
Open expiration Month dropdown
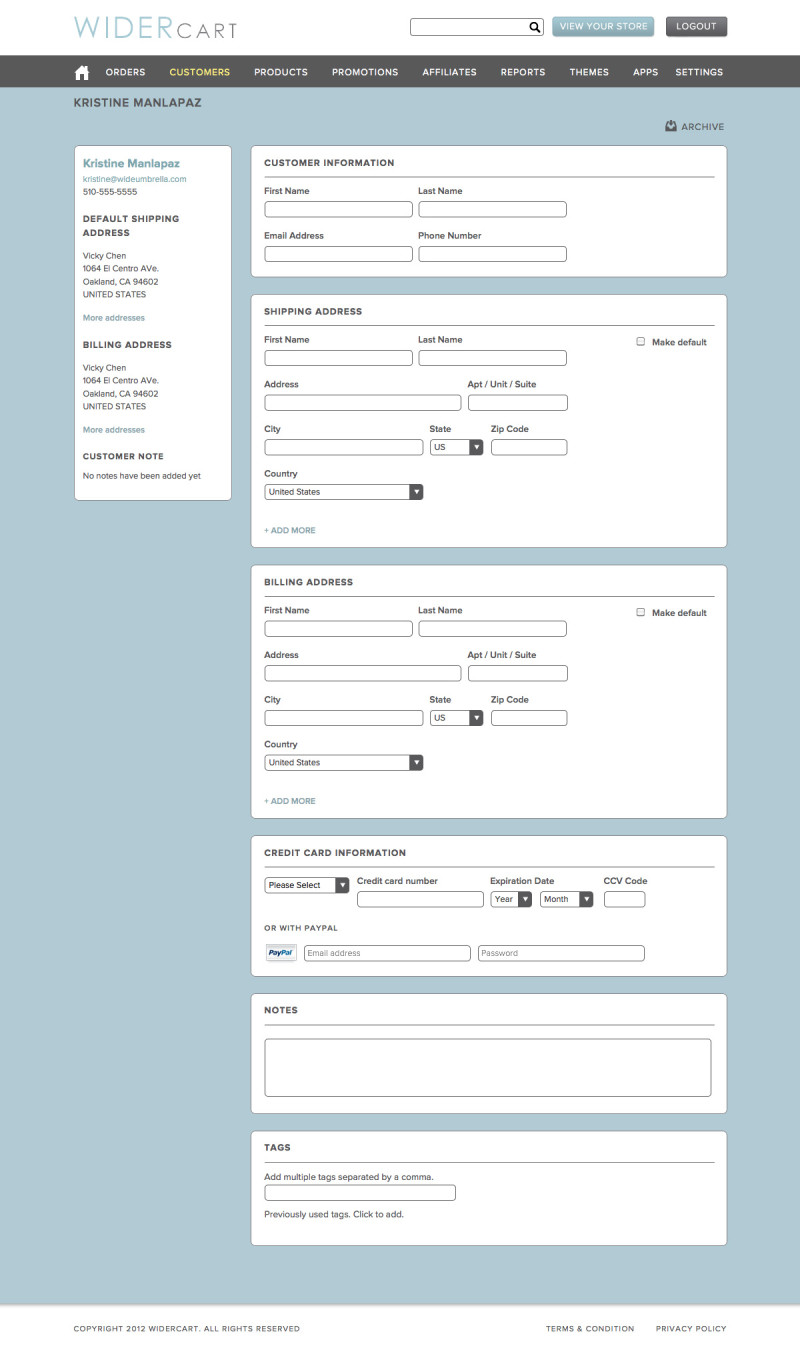click(x=566, y=899)
